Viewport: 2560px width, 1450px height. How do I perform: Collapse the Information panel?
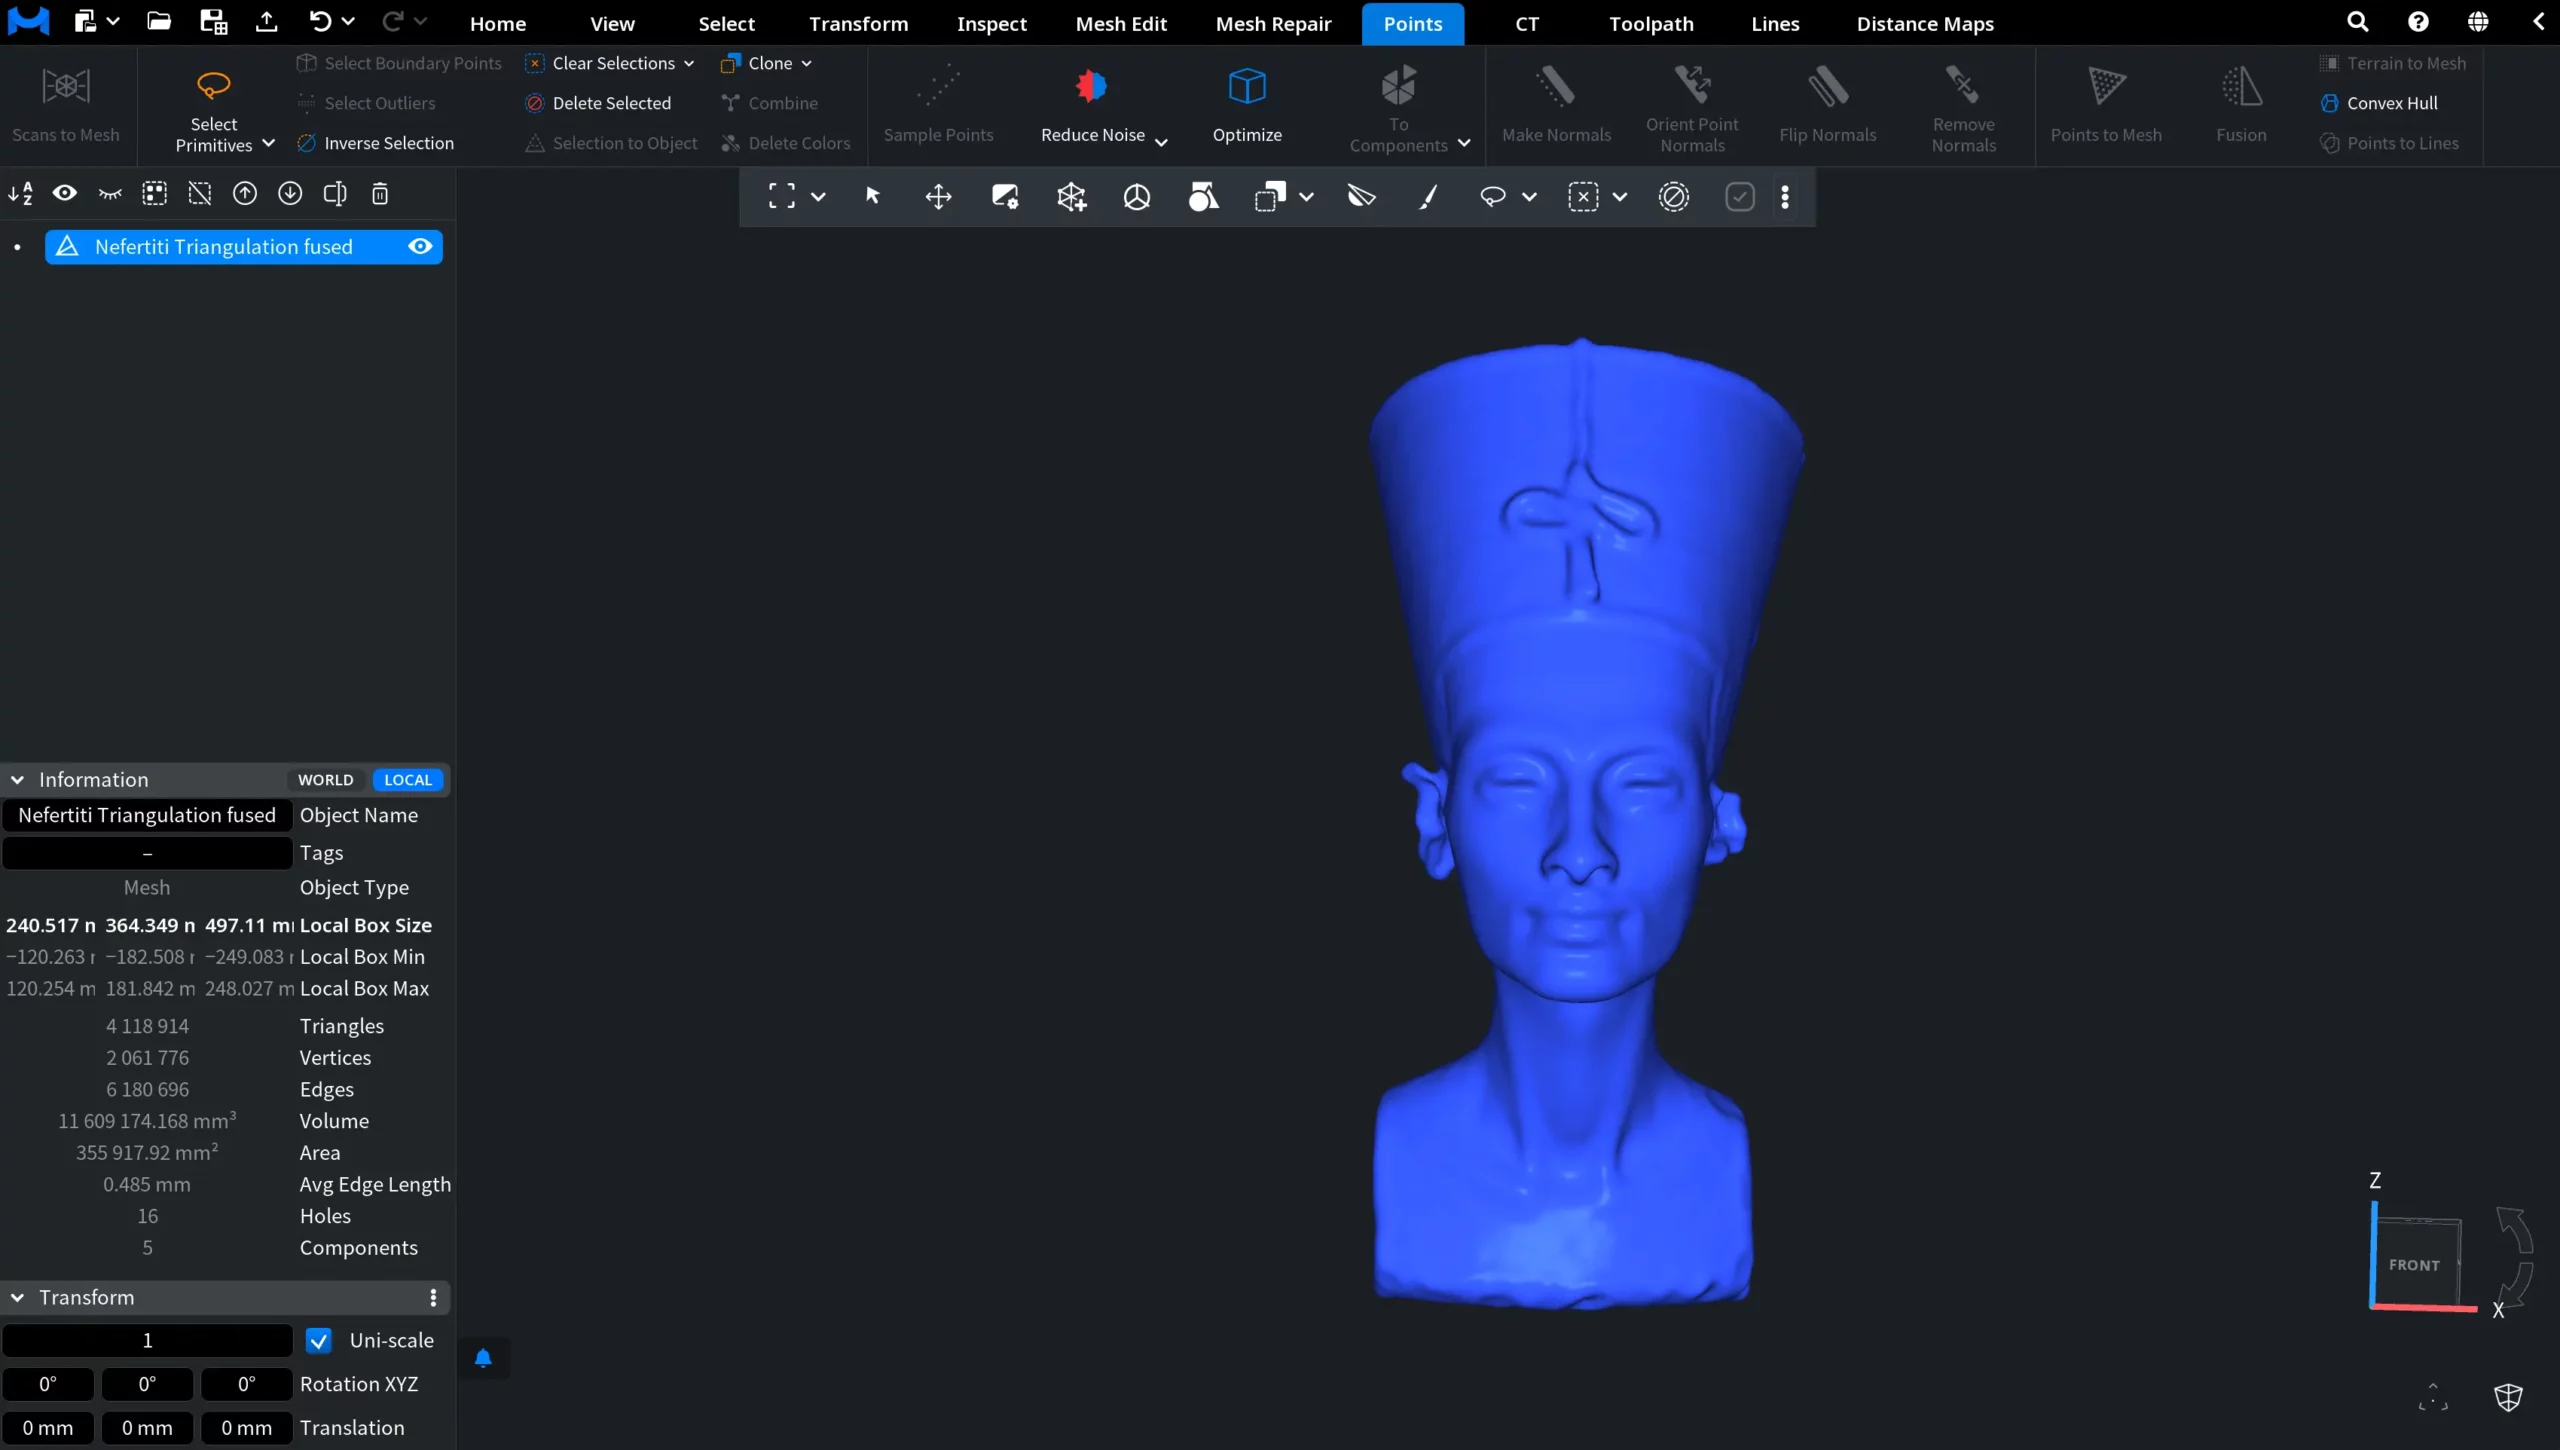click(x=18, y=780)
